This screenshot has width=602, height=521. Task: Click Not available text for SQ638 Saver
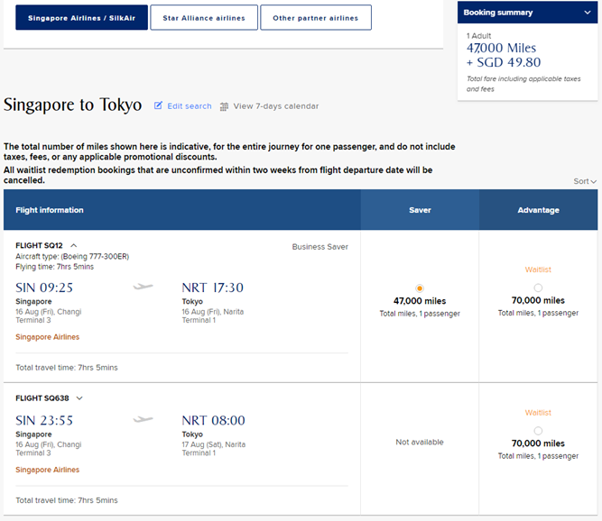point(419,442)
